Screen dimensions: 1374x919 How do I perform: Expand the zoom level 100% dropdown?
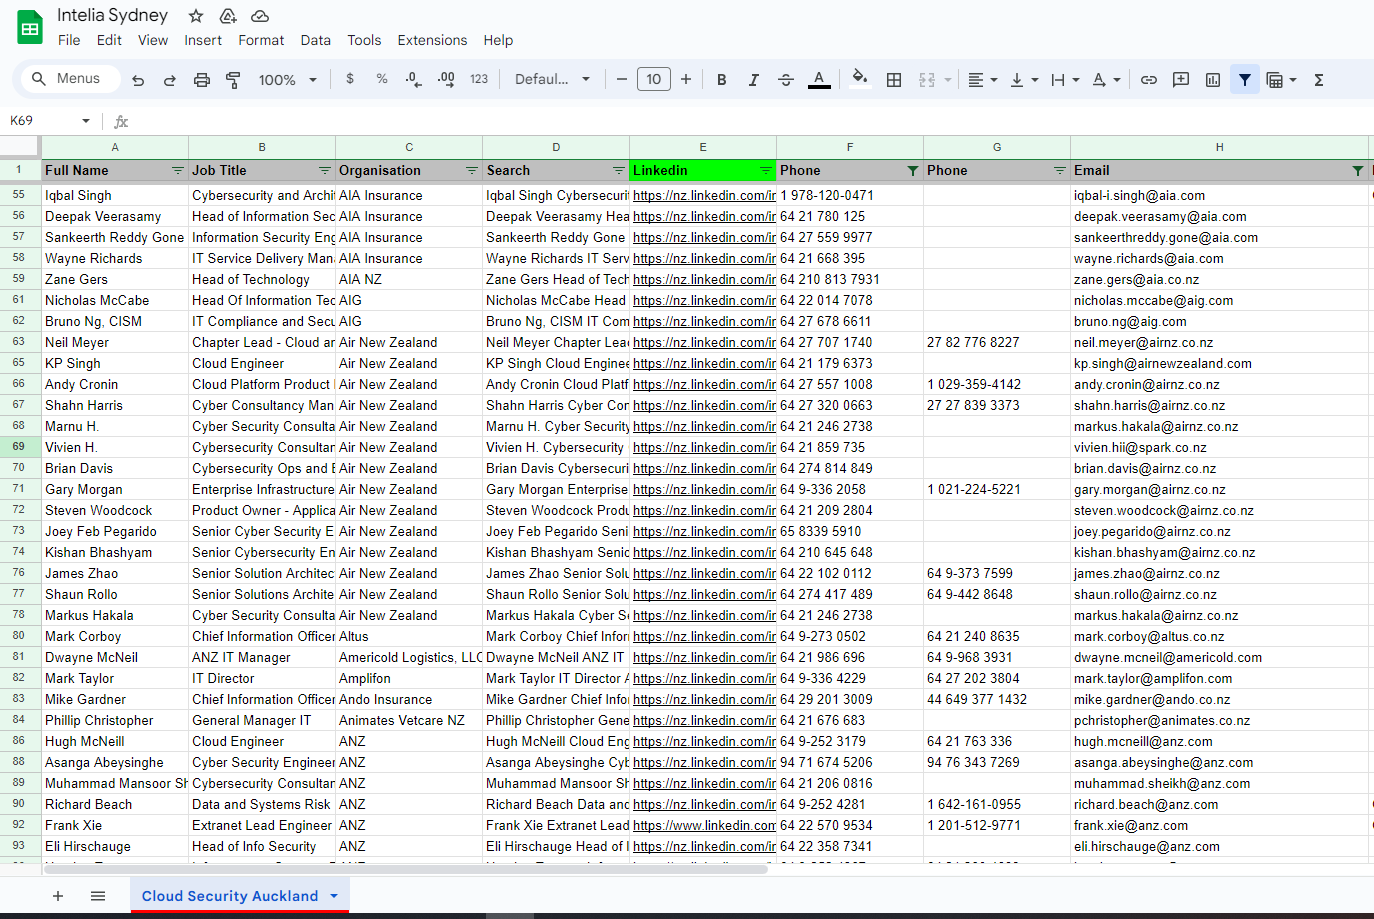pyautogui.click(x=287, y=80)
